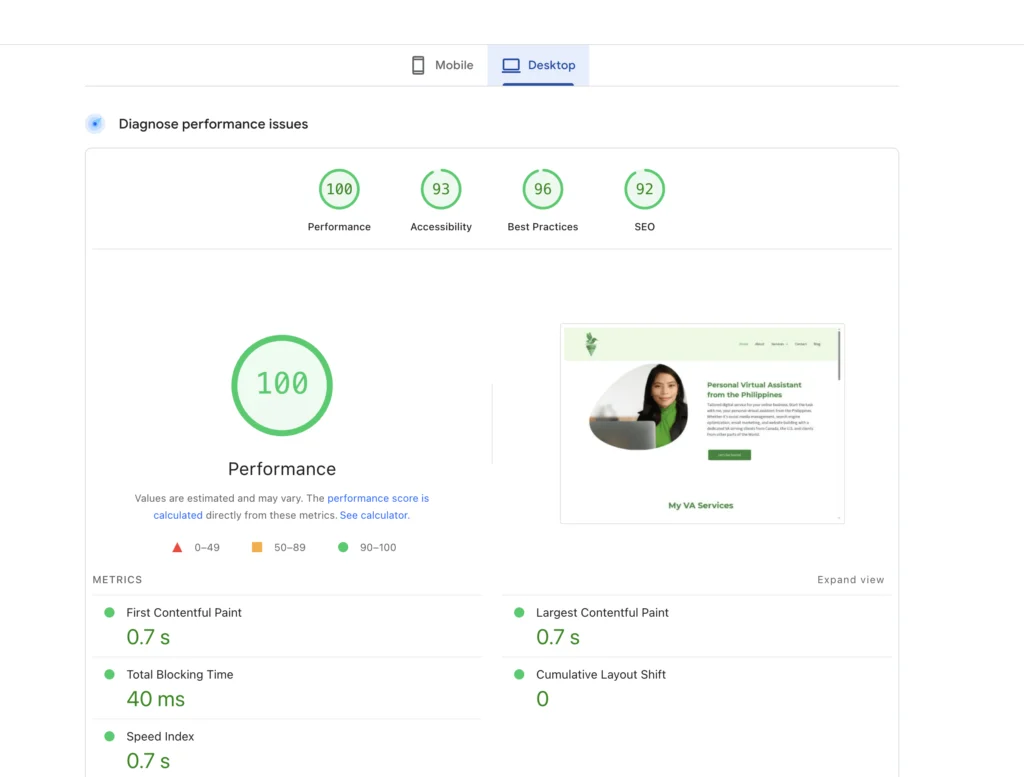
Task: Open the Performance score gauge 100
Action: click(339, 189)
